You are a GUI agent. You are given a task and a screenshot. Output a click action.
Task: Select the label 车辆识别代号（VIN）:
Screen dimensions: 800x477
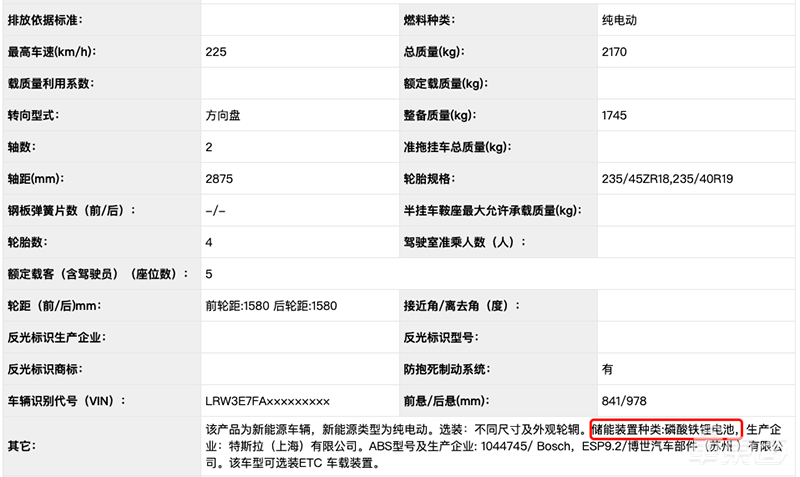[66, 401]
